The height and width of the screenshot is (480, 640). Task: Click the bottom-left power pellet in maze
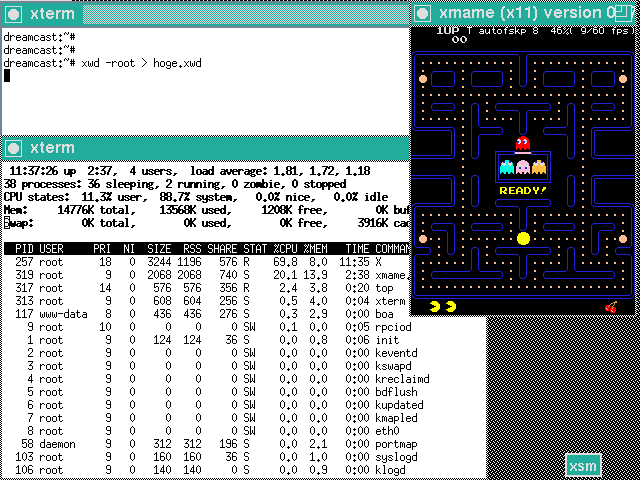click(x=423, y=238)
